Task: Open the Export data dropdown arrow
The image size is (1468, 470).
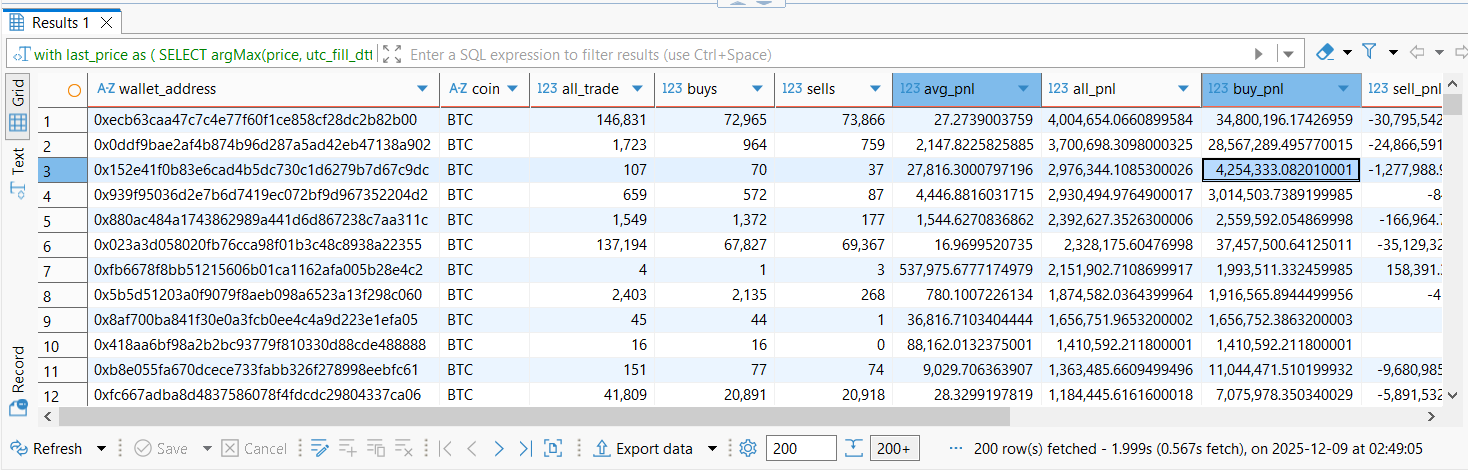Action: (x=712, y=449)
